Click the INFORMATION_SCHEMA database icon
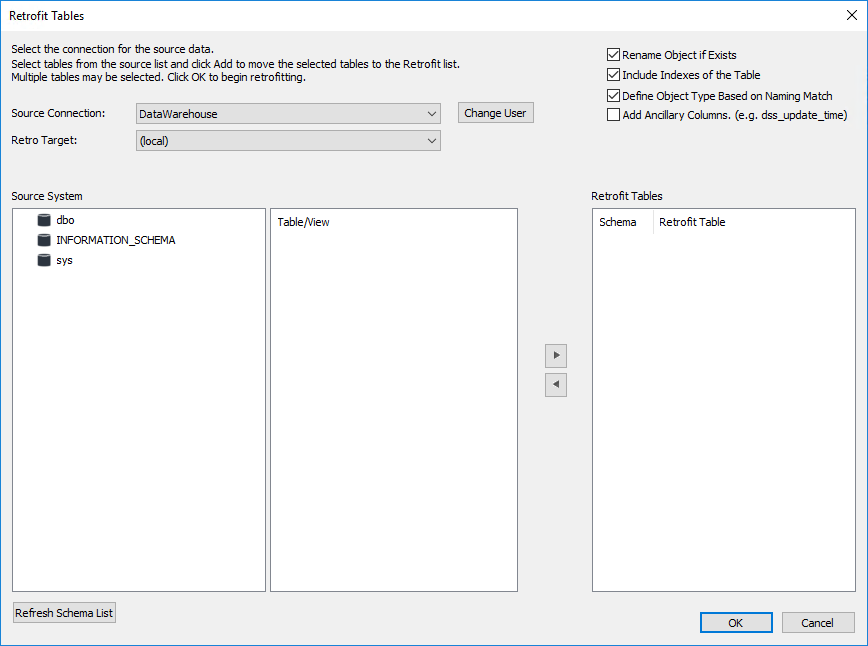868x646 pixels. pyautogui.click(x=43, y=240)
